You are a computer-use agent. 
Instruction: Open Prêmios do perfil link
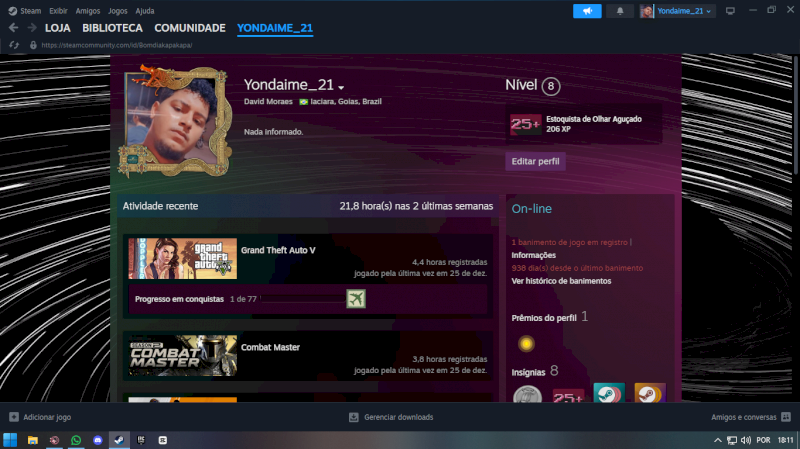click(x=544, y=318)
